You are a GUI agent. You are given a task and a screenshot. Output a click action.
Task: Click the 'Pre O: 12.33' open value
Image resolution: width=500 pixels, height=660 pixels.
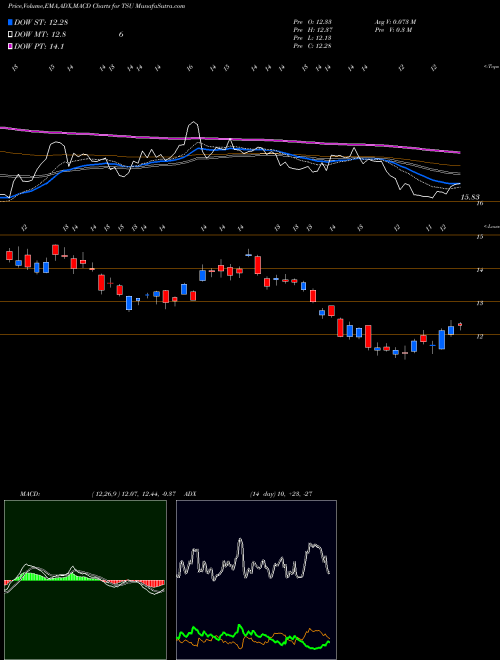312,22
